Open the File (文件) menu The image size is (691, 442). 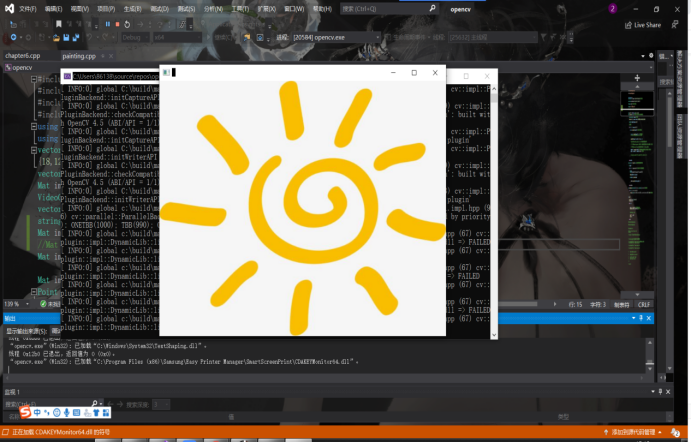click(27, 9)
